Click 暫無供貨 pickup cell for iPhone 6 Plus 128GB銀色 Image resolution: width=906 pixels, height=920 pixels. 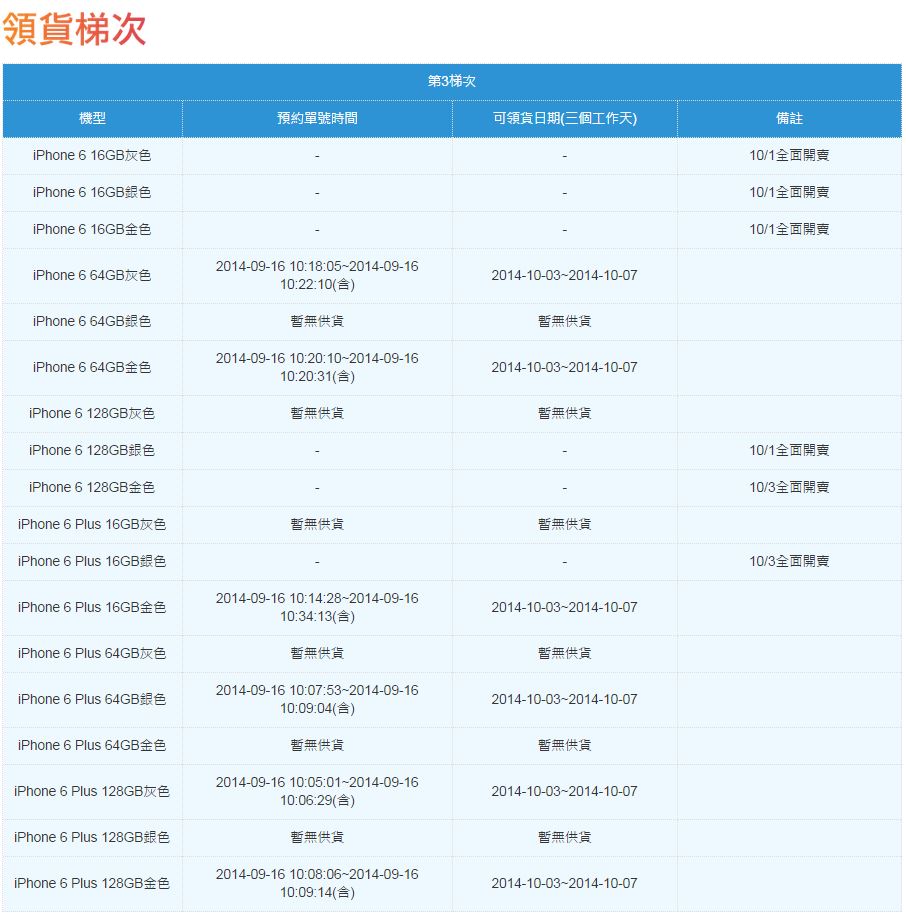pyautogui.click(x=564, y=838)
